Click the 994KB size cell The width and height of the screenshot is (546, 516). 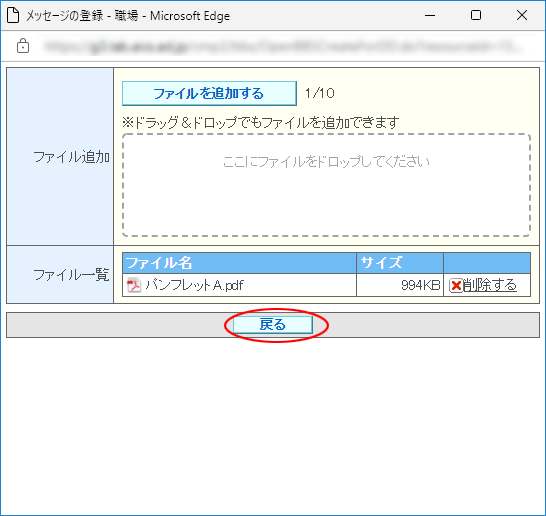click(x=400, y=285)
